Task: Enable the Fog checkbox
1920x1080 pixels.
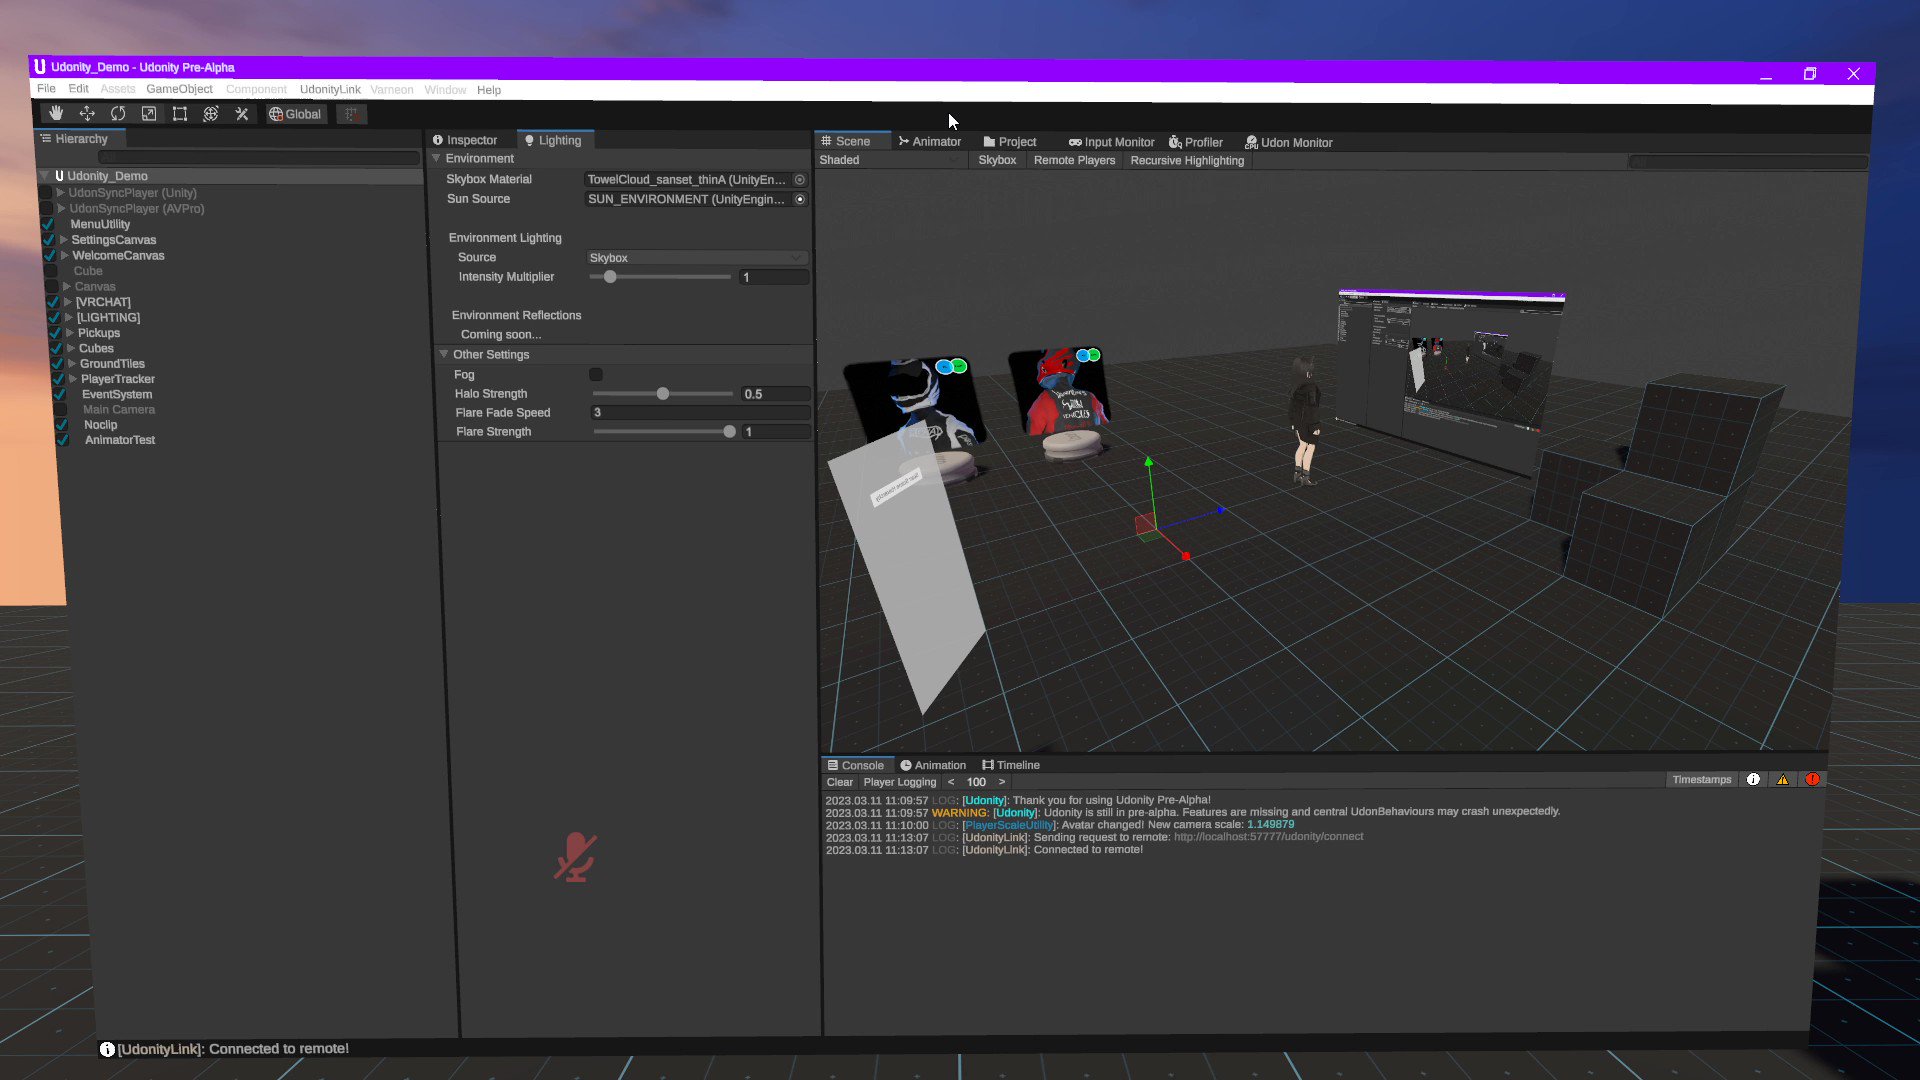Action: click(596, 375)
